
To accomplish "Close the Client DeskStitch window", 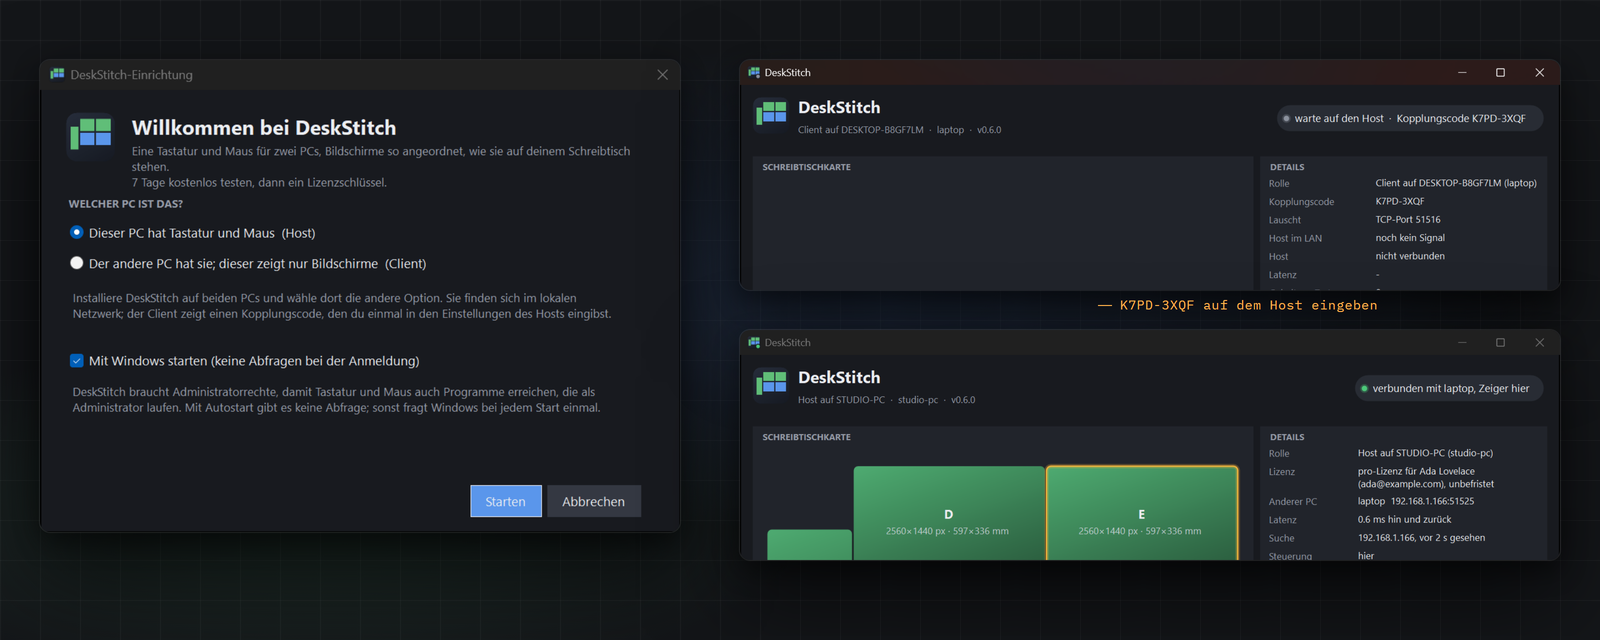I will tap(1539, 72).
